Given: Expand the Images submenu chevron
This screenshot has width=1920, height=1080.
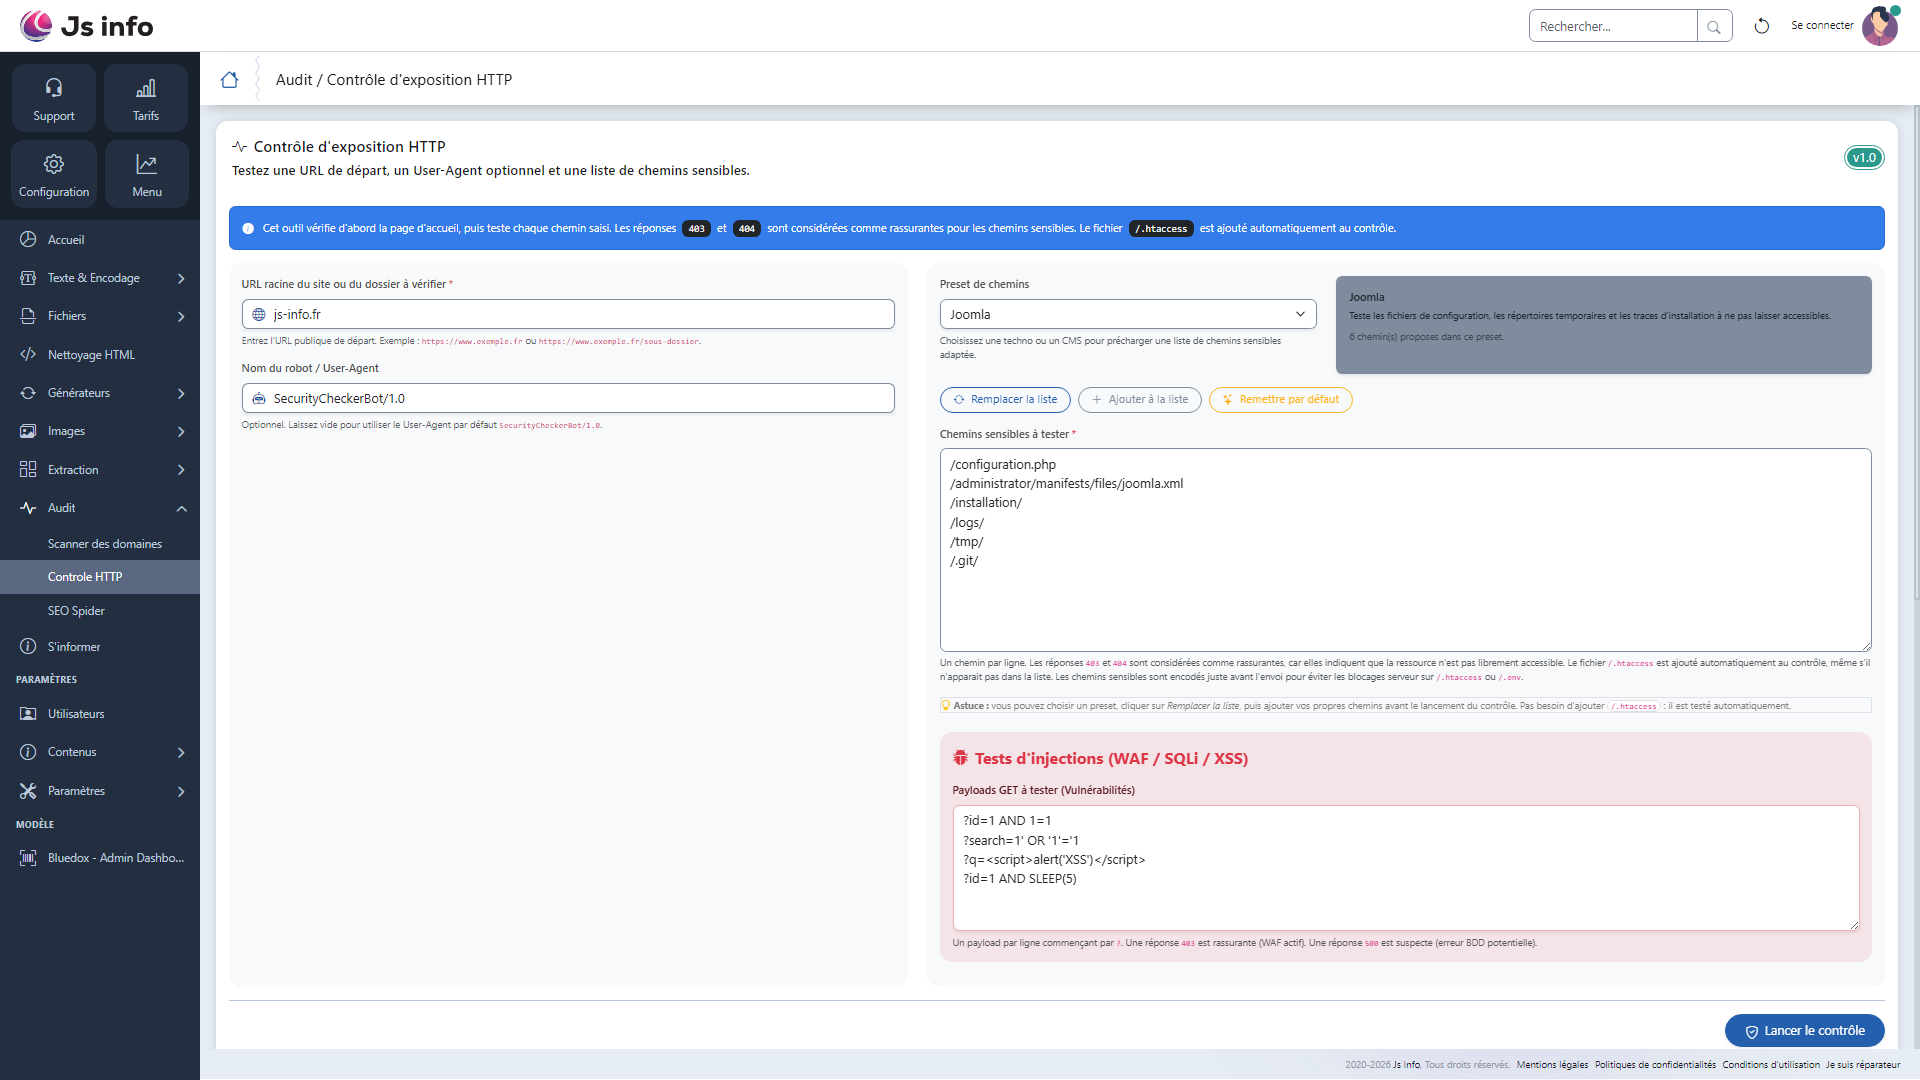Looking at the screenshot, I should [x=181, y=432].
